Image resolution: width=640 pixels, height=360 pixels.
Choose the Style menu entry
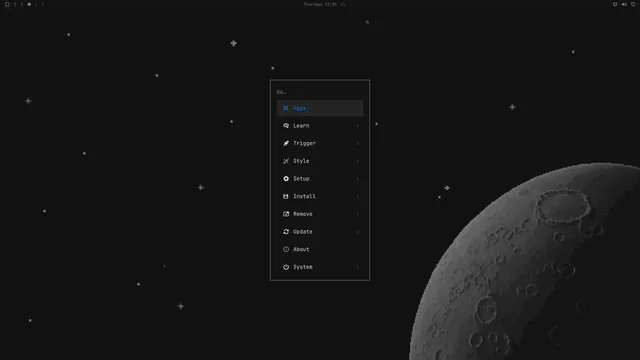click(320, 161)
